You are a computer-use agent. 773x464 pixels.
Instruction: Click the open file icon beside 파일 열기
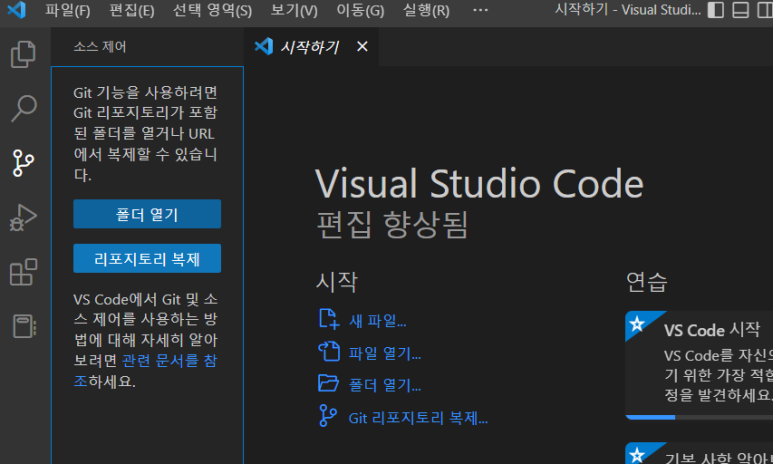coord(329,352)
